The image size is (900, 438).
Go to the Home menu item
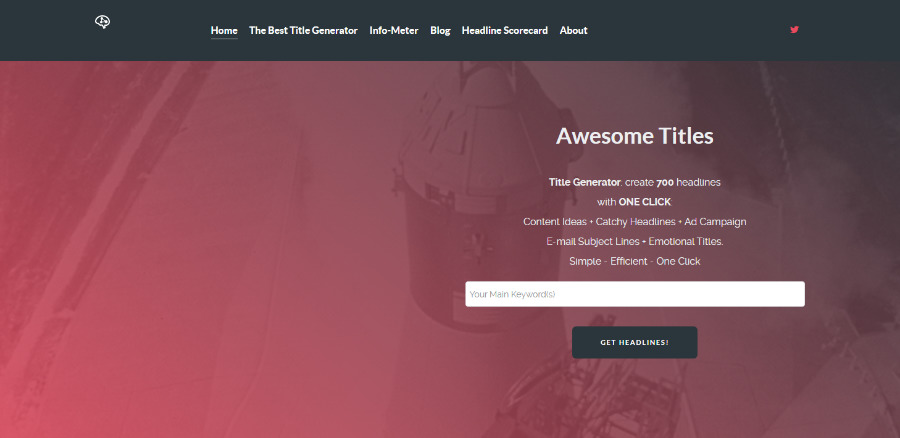[224, 30]
